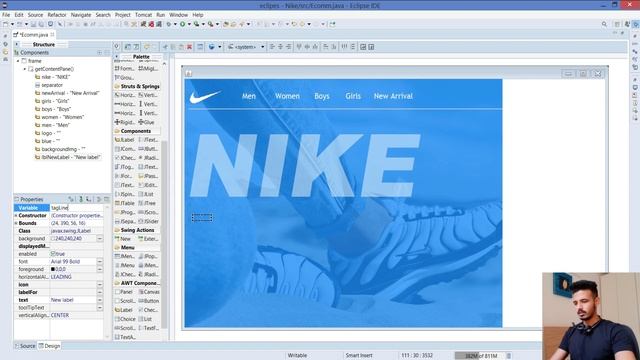640x360 pixels.
Task: Click ellipsis button for text property
Action: coord(100,300)
